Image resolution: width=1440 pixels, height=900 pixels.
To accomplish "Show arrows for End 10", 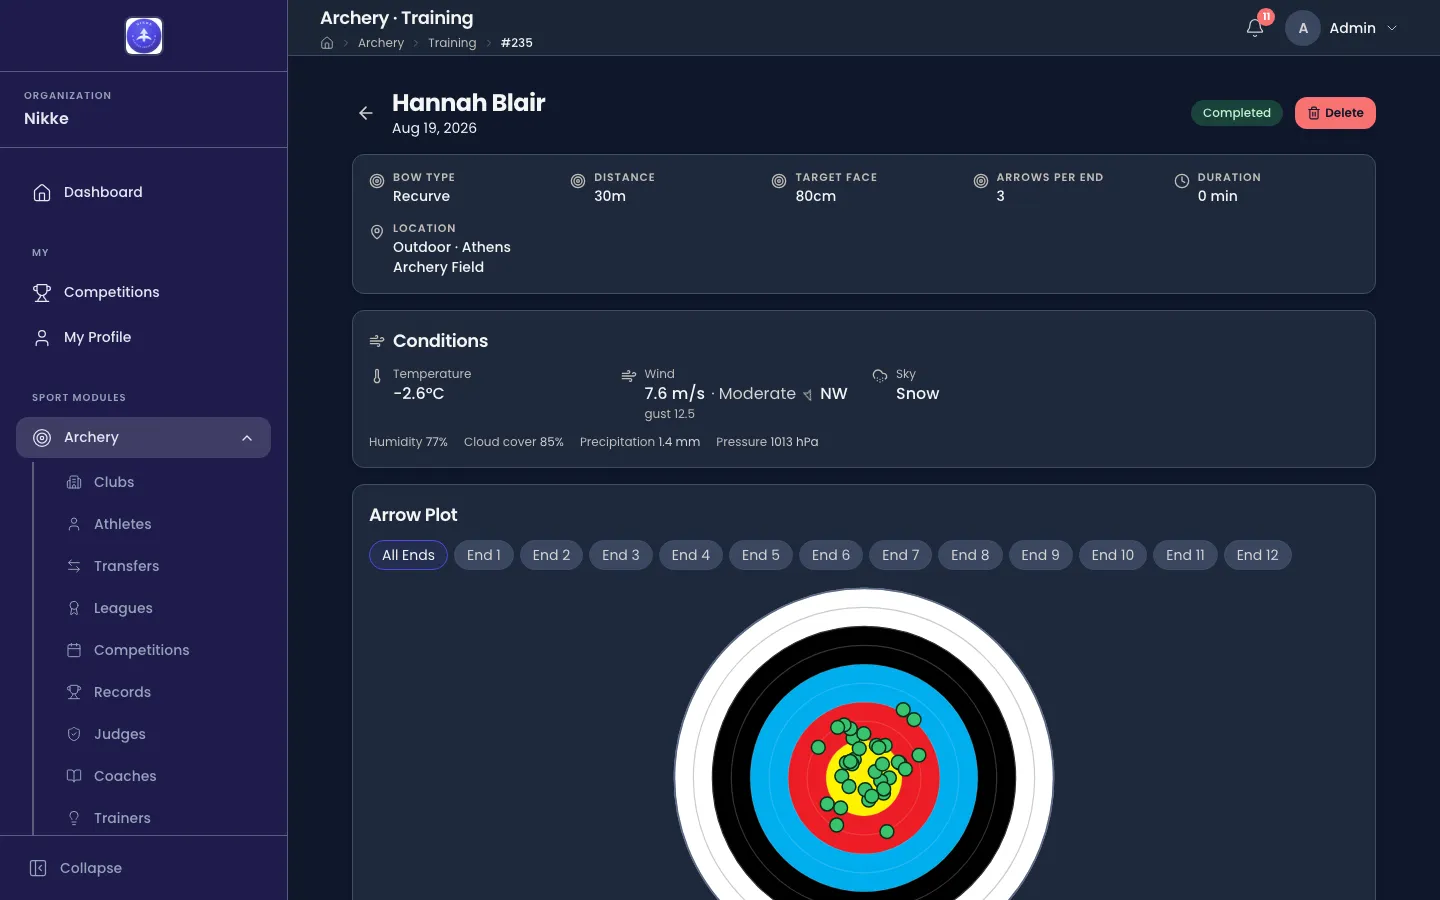I will [1113, 555].
